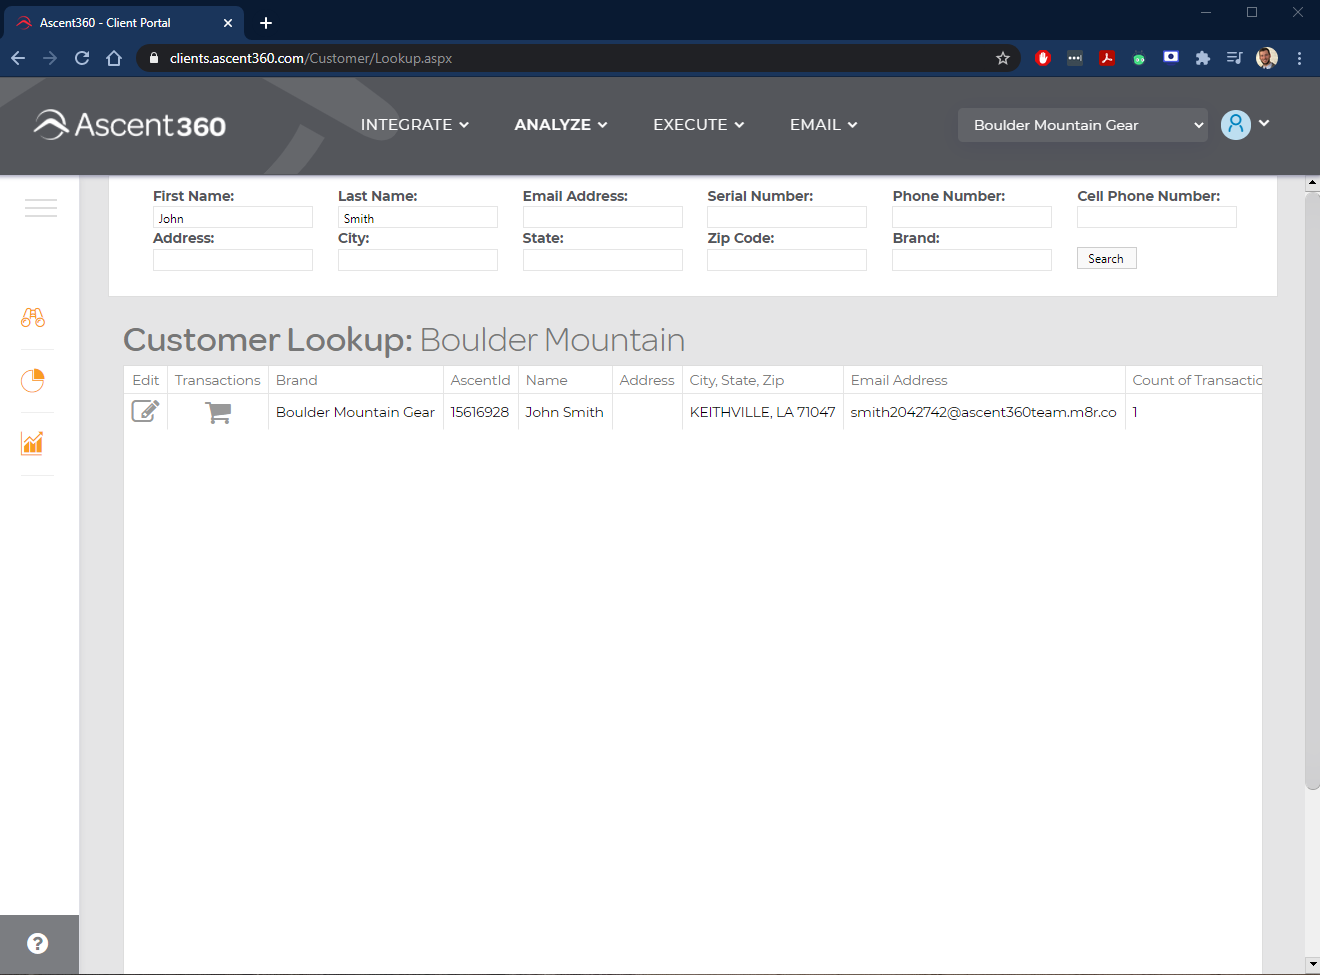
Task: Select the John Smith name cell
Action: tap(564, 412)
